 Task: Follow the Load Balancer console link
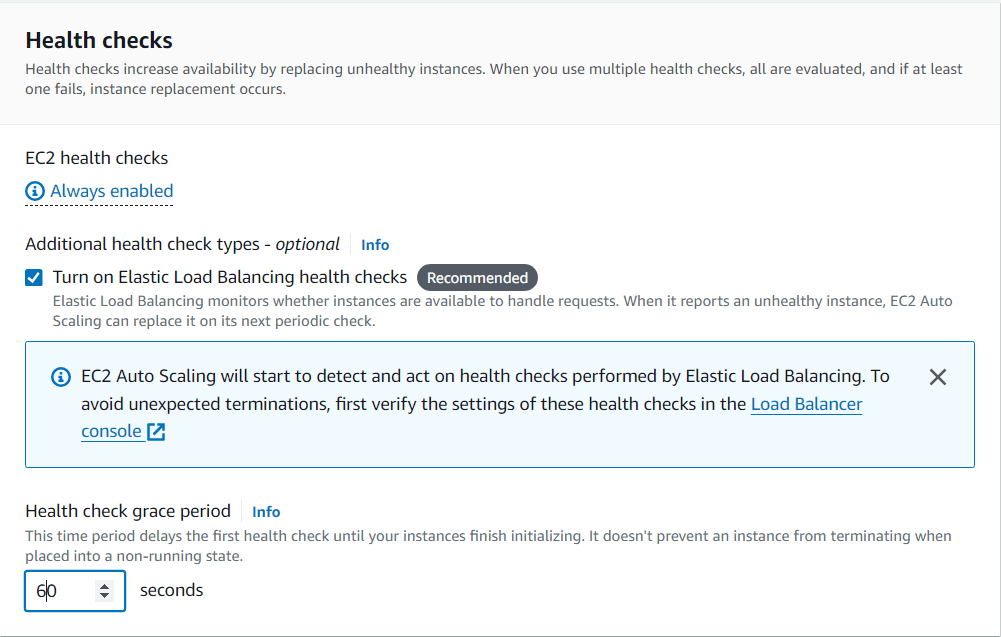click(x=807, y=404)
